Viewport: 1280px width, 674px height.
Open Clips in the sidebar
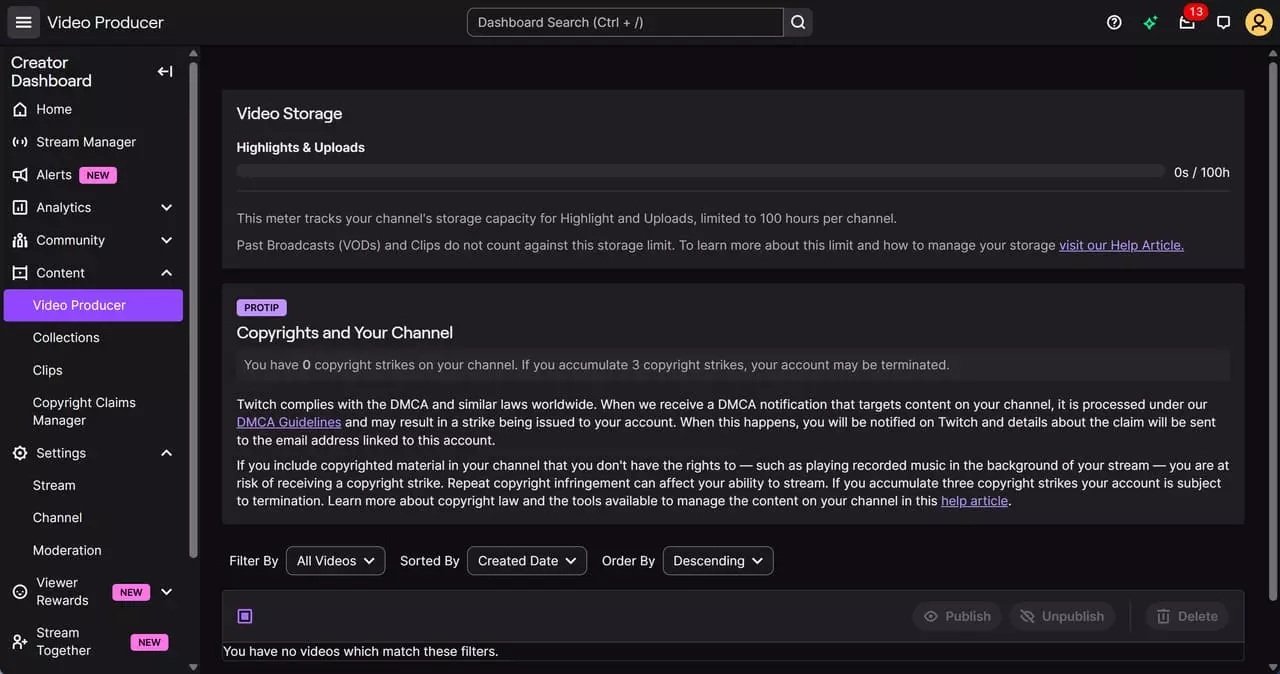[x=48, y=370]
